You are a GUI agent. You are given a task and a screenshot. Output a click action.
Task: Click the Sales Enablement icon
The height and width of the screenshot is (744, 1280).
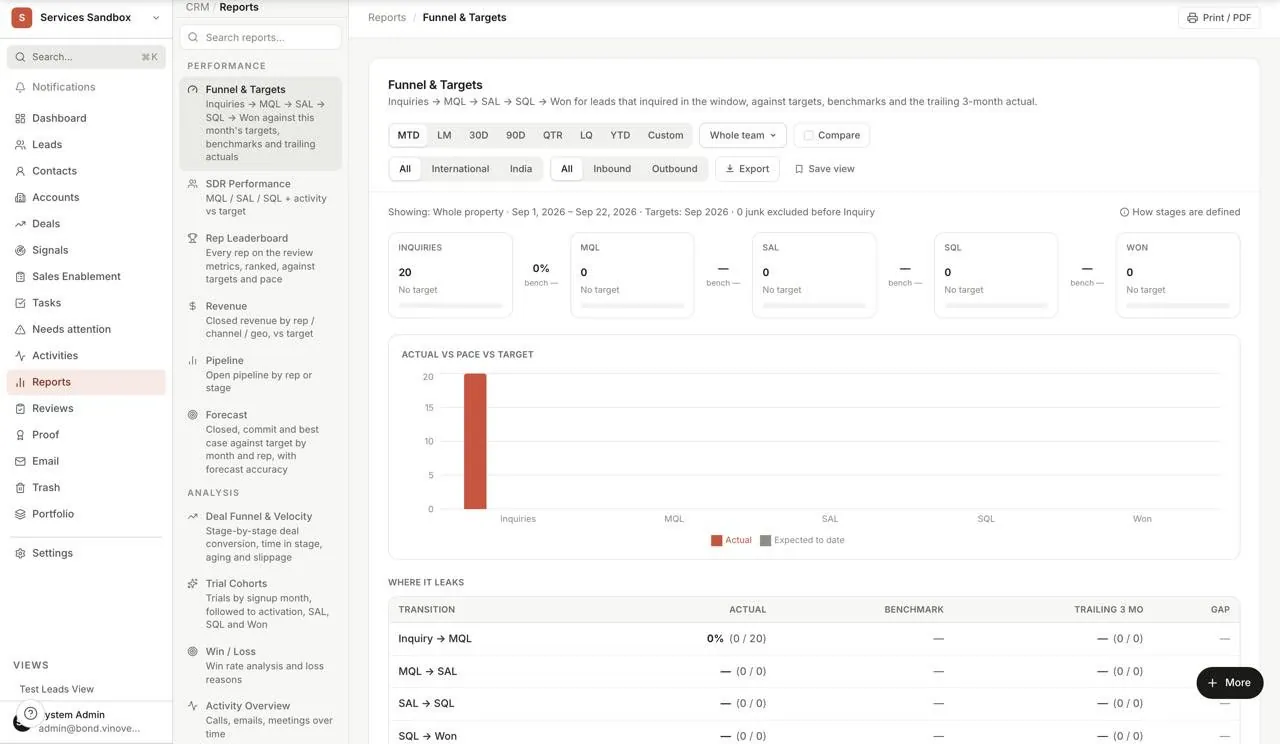pyautogui.click(x=20, y=277)
